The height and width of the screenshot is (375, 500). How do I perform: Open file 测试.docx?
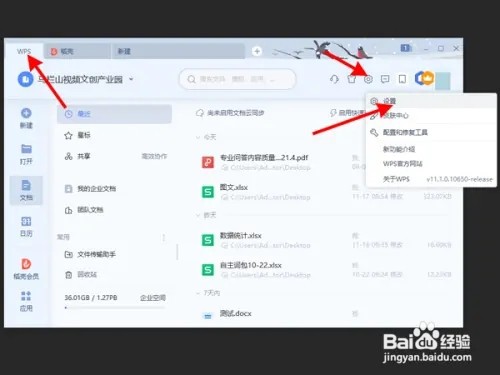(x=235, y=314)
